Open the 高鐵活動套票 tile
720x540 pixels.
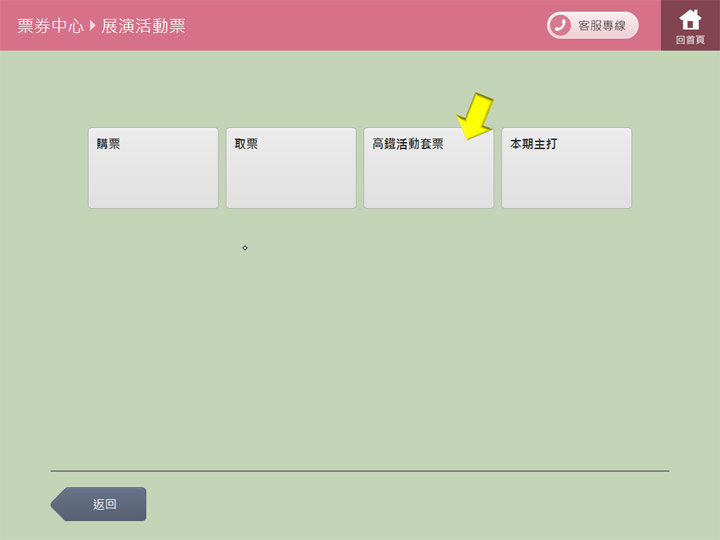pos(429,168)
